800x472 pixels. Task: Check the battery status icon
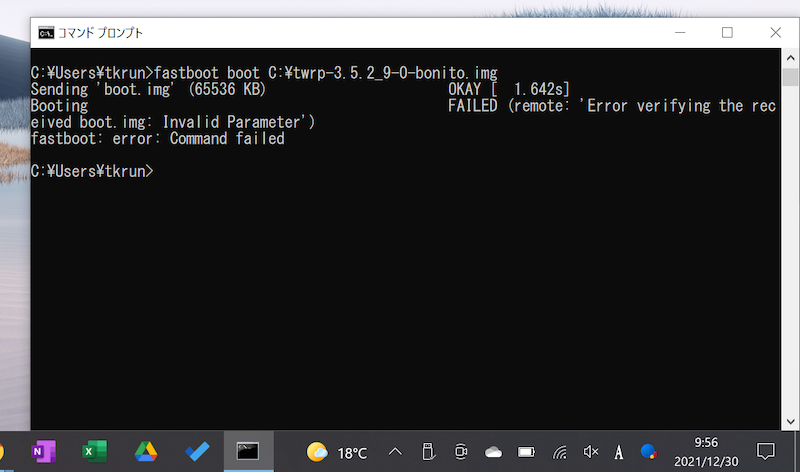click(x=526, y=452)
